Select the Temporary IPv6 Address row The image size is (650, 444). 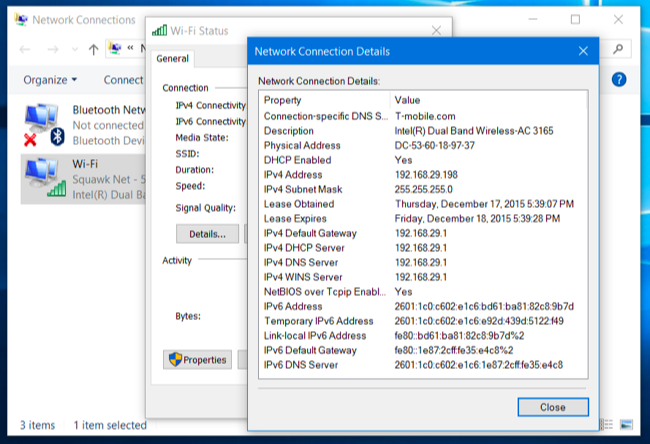pos(423,321)
